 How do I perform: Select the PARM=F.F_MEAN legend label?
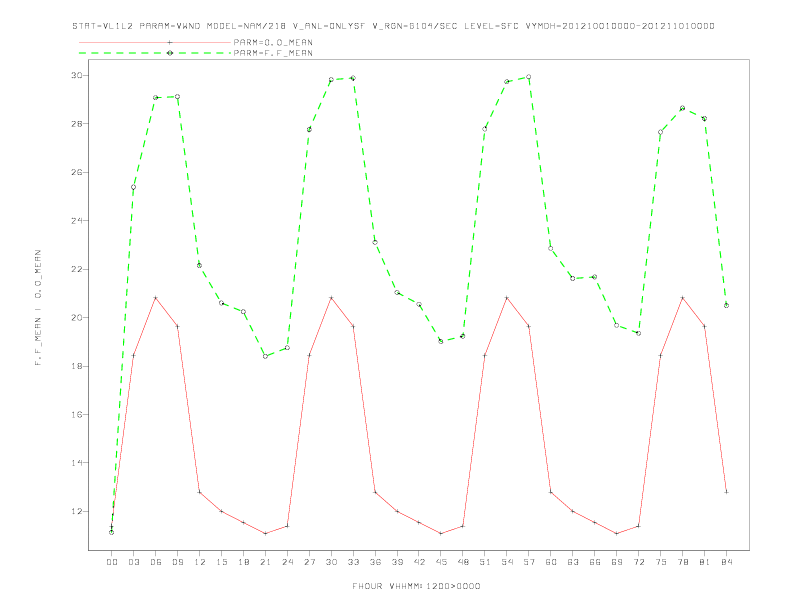(x=273, y=53)
